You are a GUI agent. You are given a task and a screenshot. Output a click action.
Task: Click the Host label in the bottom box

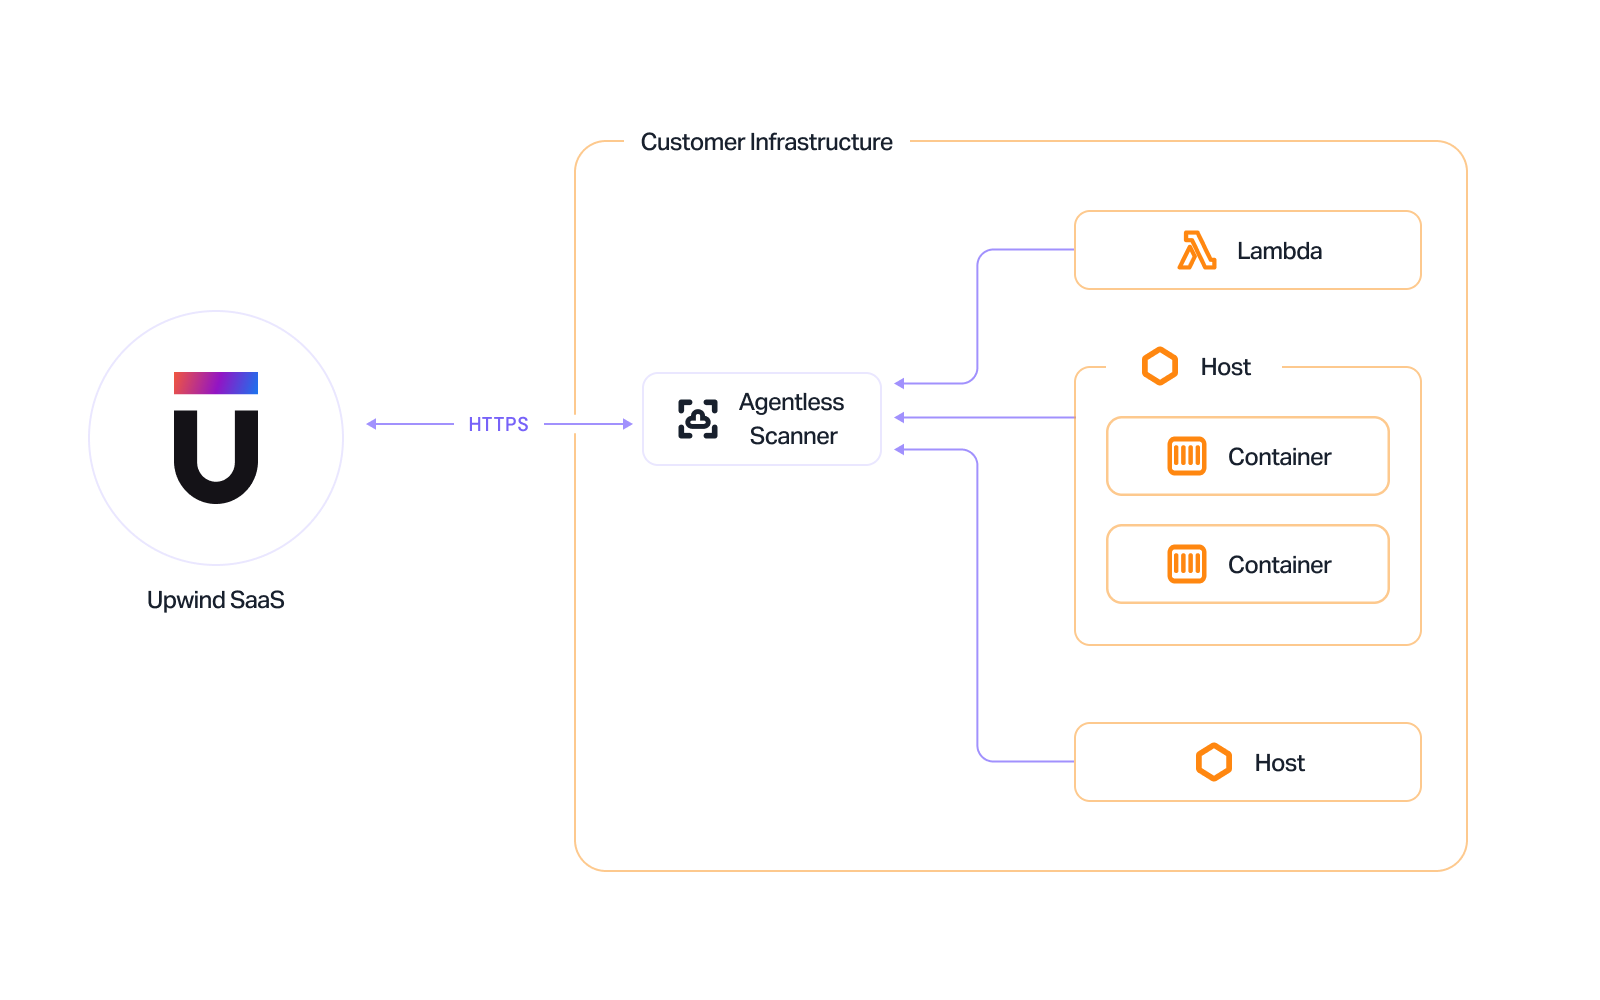pyautogui.click(x=1280, y=763)
